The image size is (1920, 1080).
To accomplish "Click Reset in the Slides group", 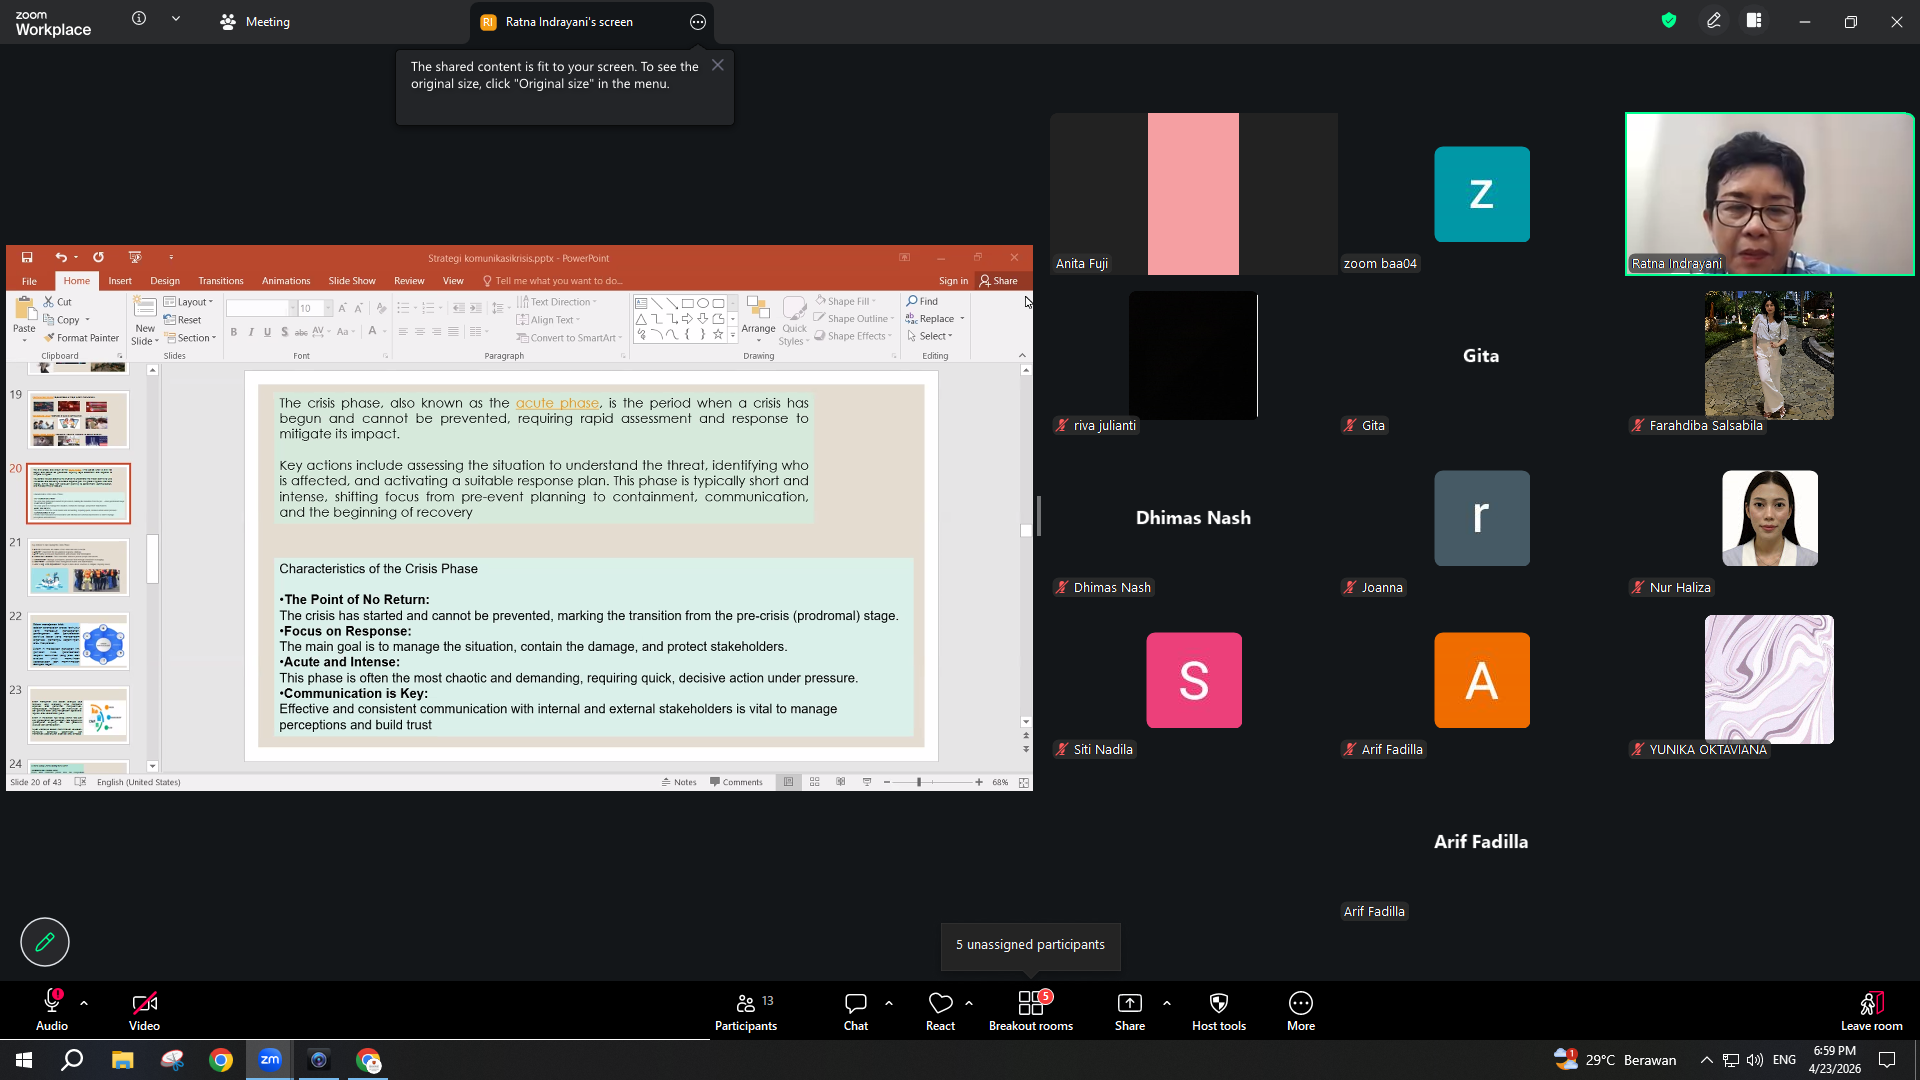I will (x=183, y=320).
